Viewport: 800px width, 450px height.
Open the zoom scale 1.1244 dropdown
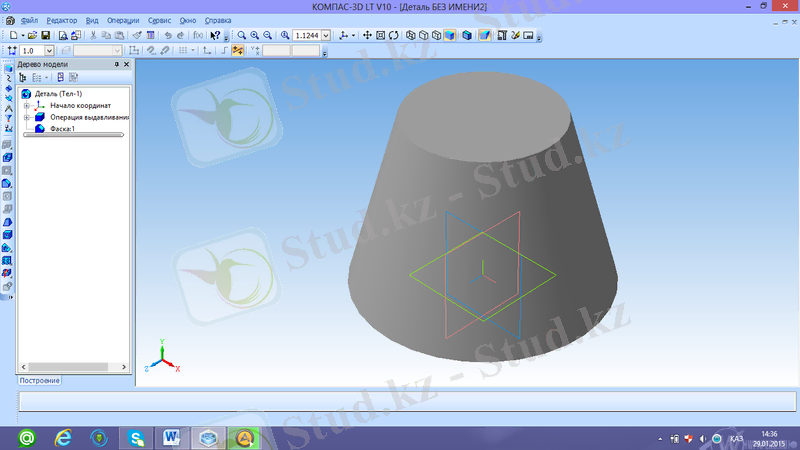pyautogui.click(x=328, y=35)
